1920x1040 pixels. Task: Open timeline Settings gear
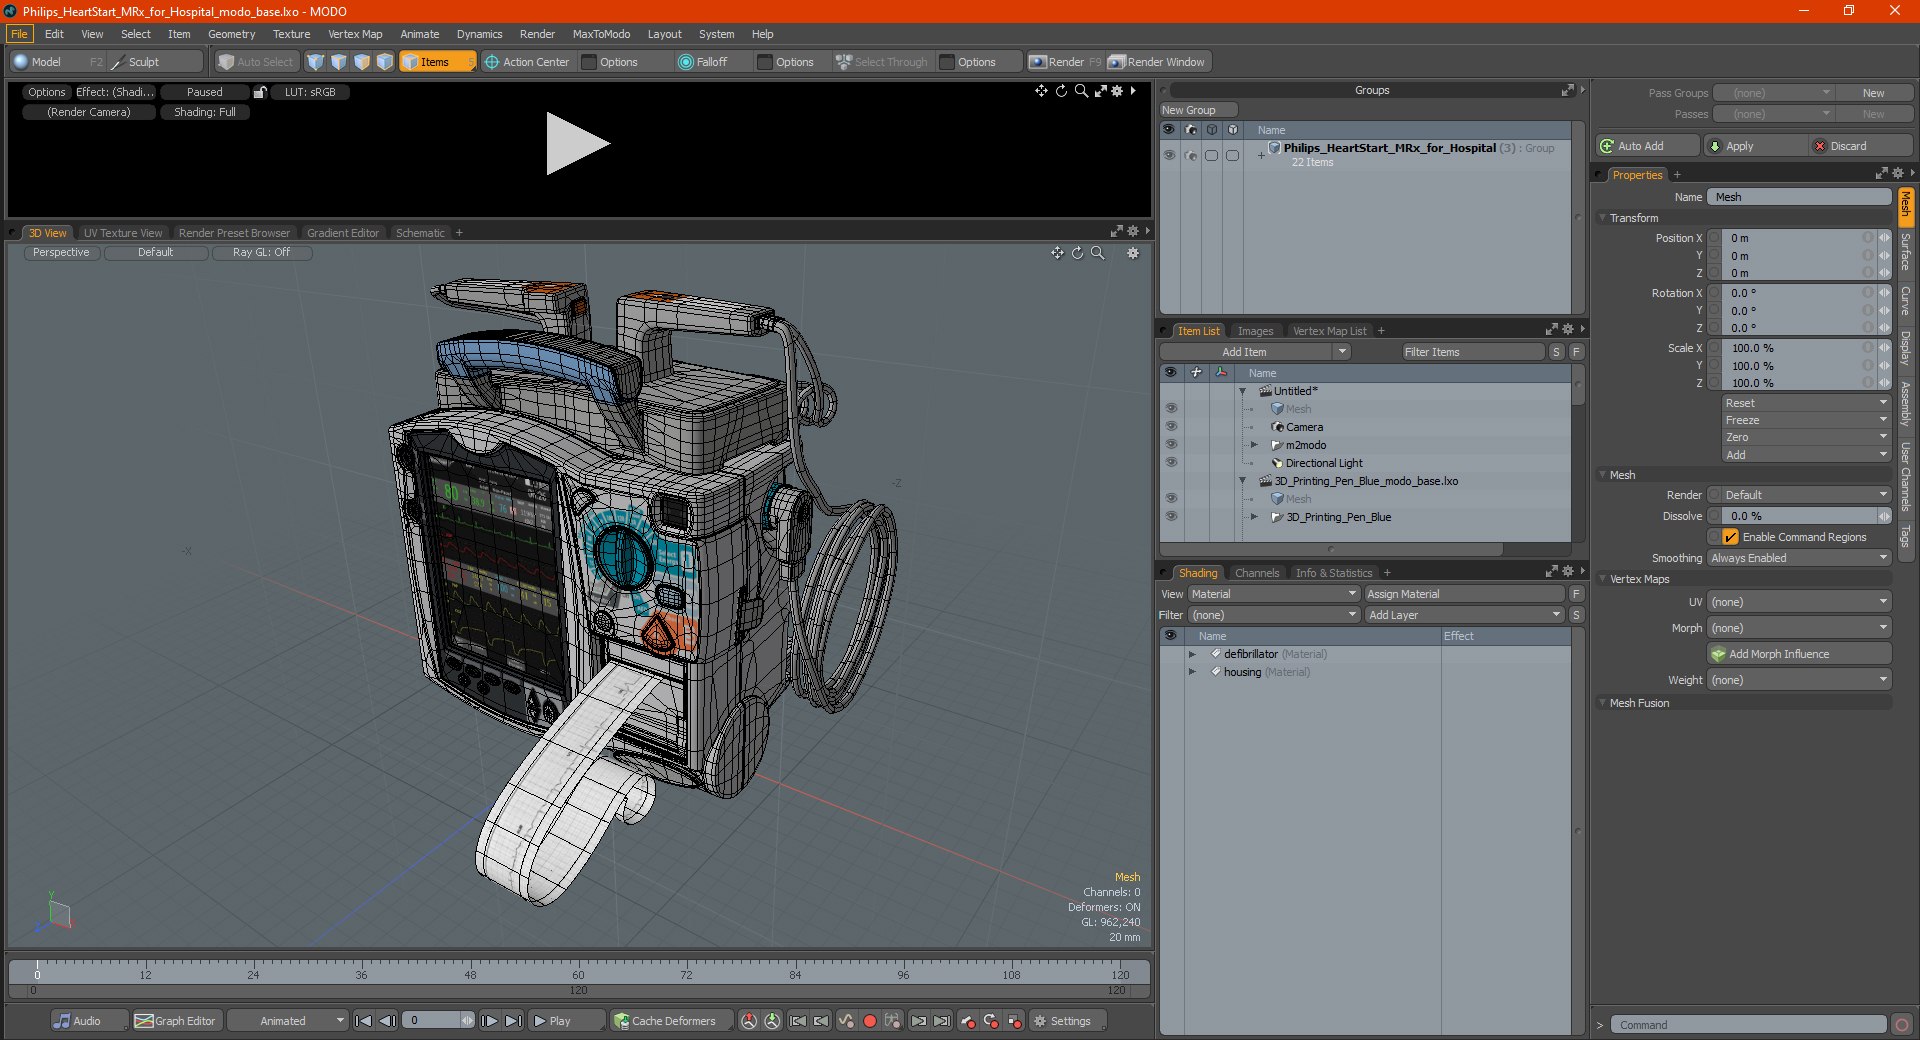1040,1021
